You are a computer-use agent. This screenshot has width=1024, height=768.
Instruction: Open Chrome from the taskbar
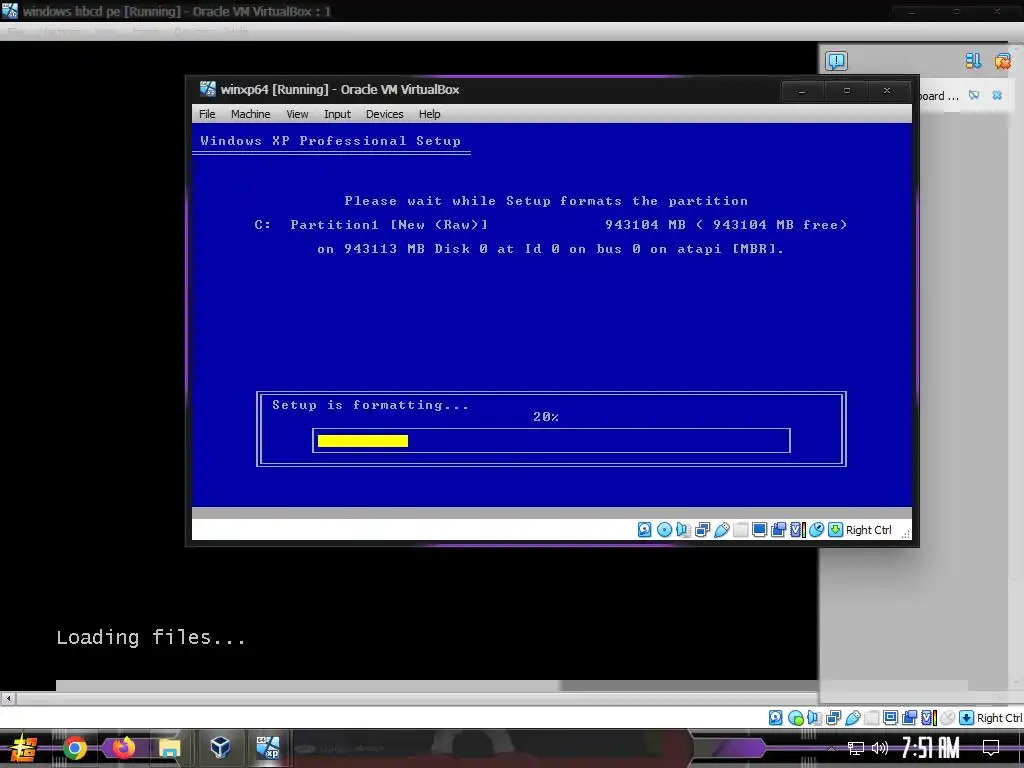pos(75,748)
